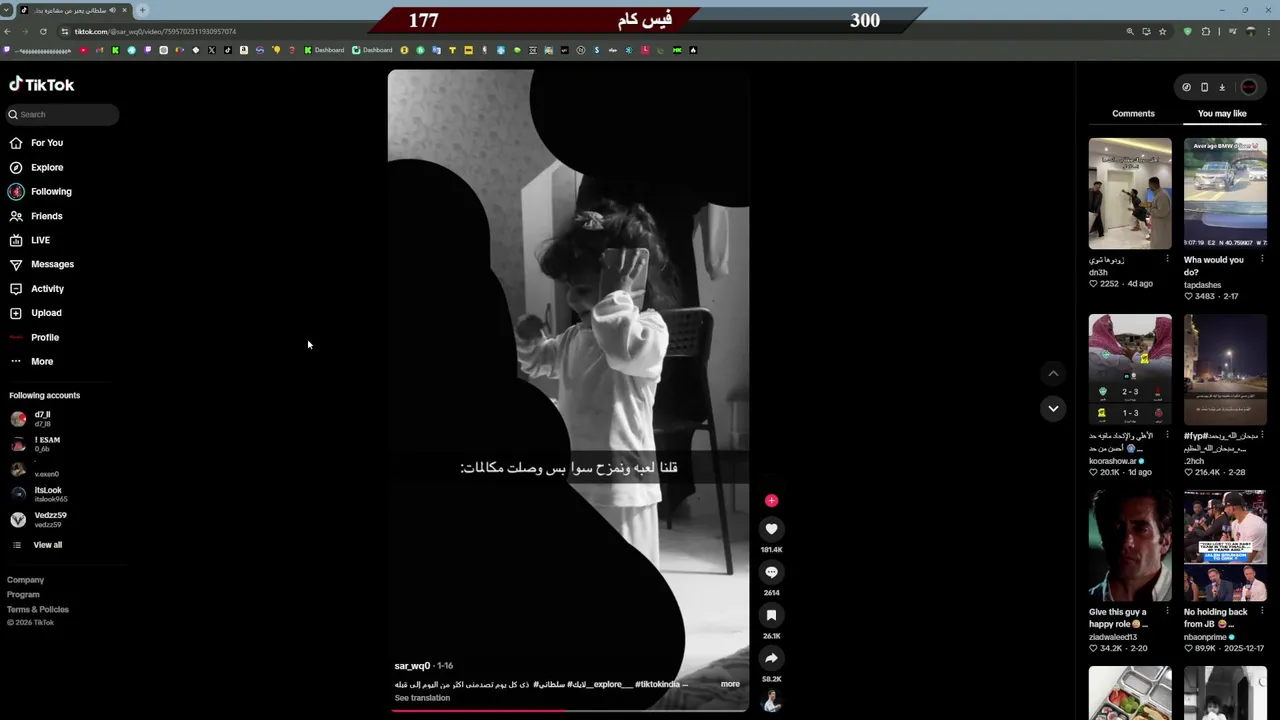Click the Search input field
Image resolution: width=1280 pixels, height=720 pixels.
click(x=62, y=114)
